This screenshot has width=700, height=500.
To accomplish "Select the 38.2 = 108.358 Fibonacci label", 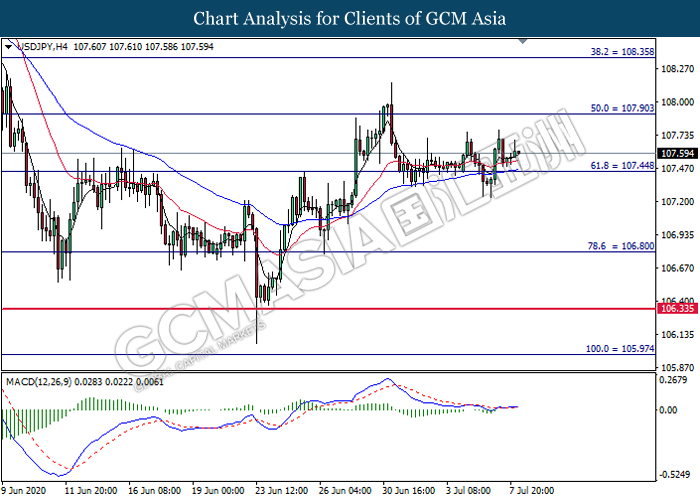I will [x=622, y=51].
